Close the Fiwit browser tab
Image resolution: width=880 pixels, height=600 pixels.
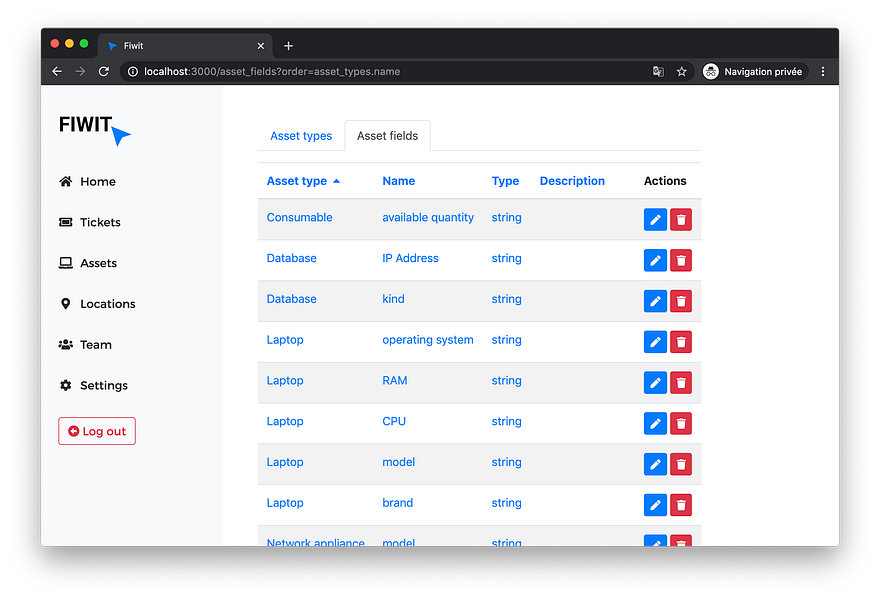click(x=260, y=46)
